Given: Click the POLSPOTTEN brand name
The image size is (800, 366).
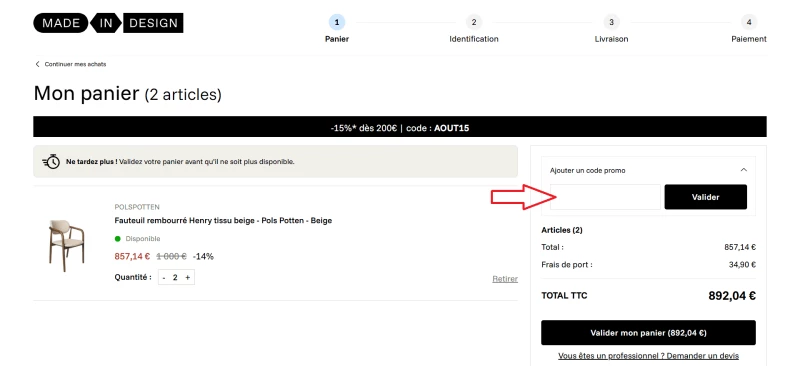Looking at the screenshot, I should (137, 207).
